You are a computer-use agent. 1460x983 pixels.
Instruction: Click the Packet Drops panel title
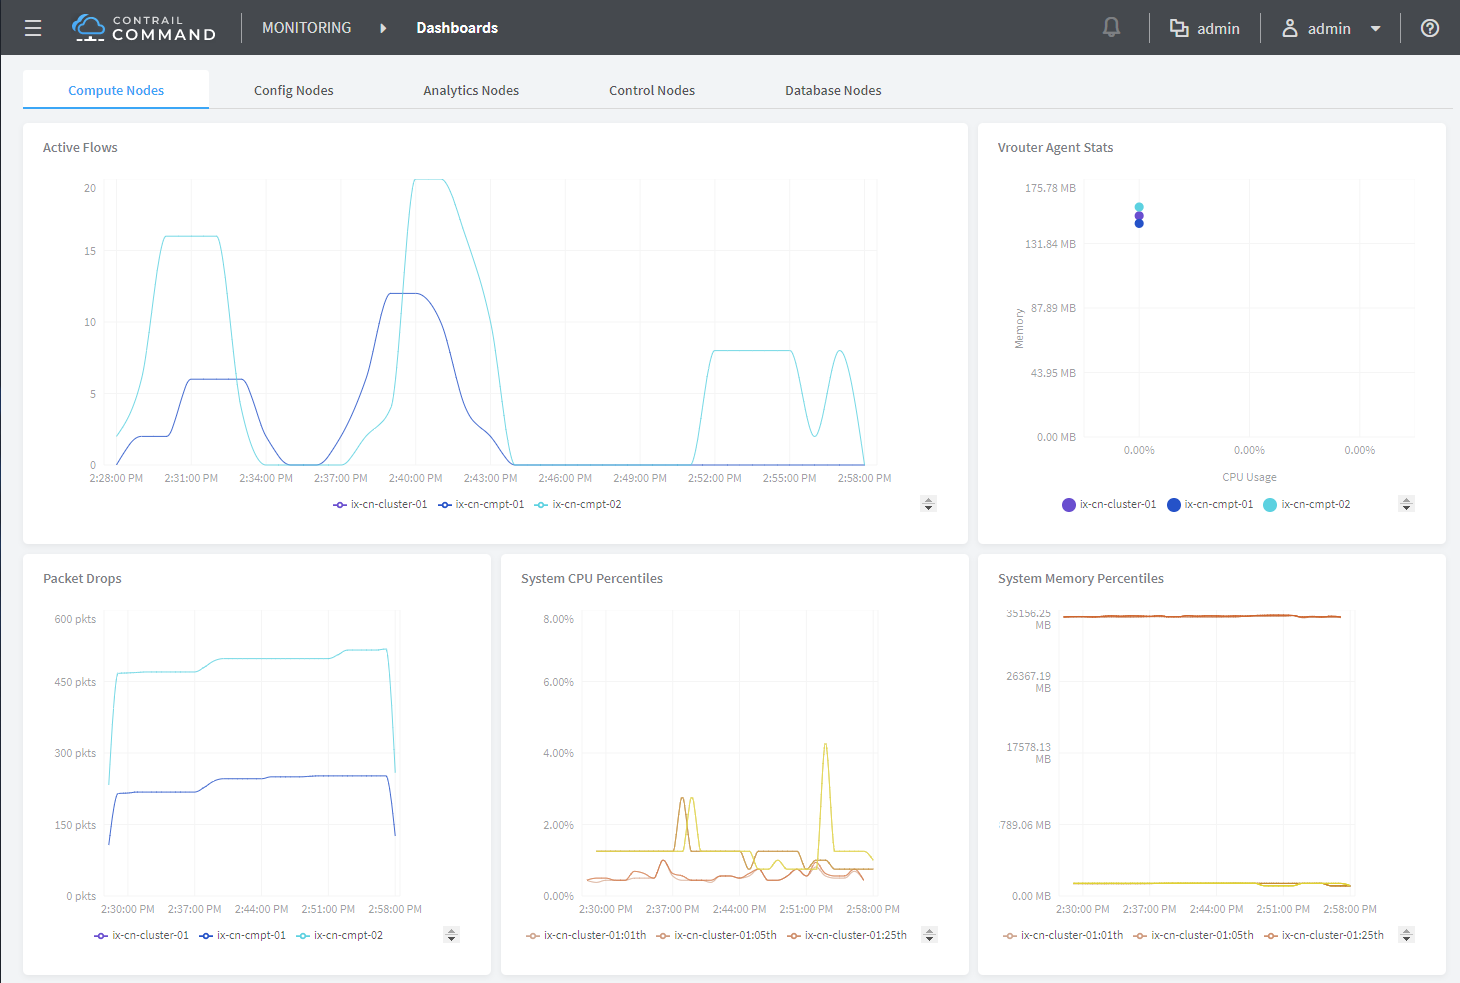(x=82, y=578)
